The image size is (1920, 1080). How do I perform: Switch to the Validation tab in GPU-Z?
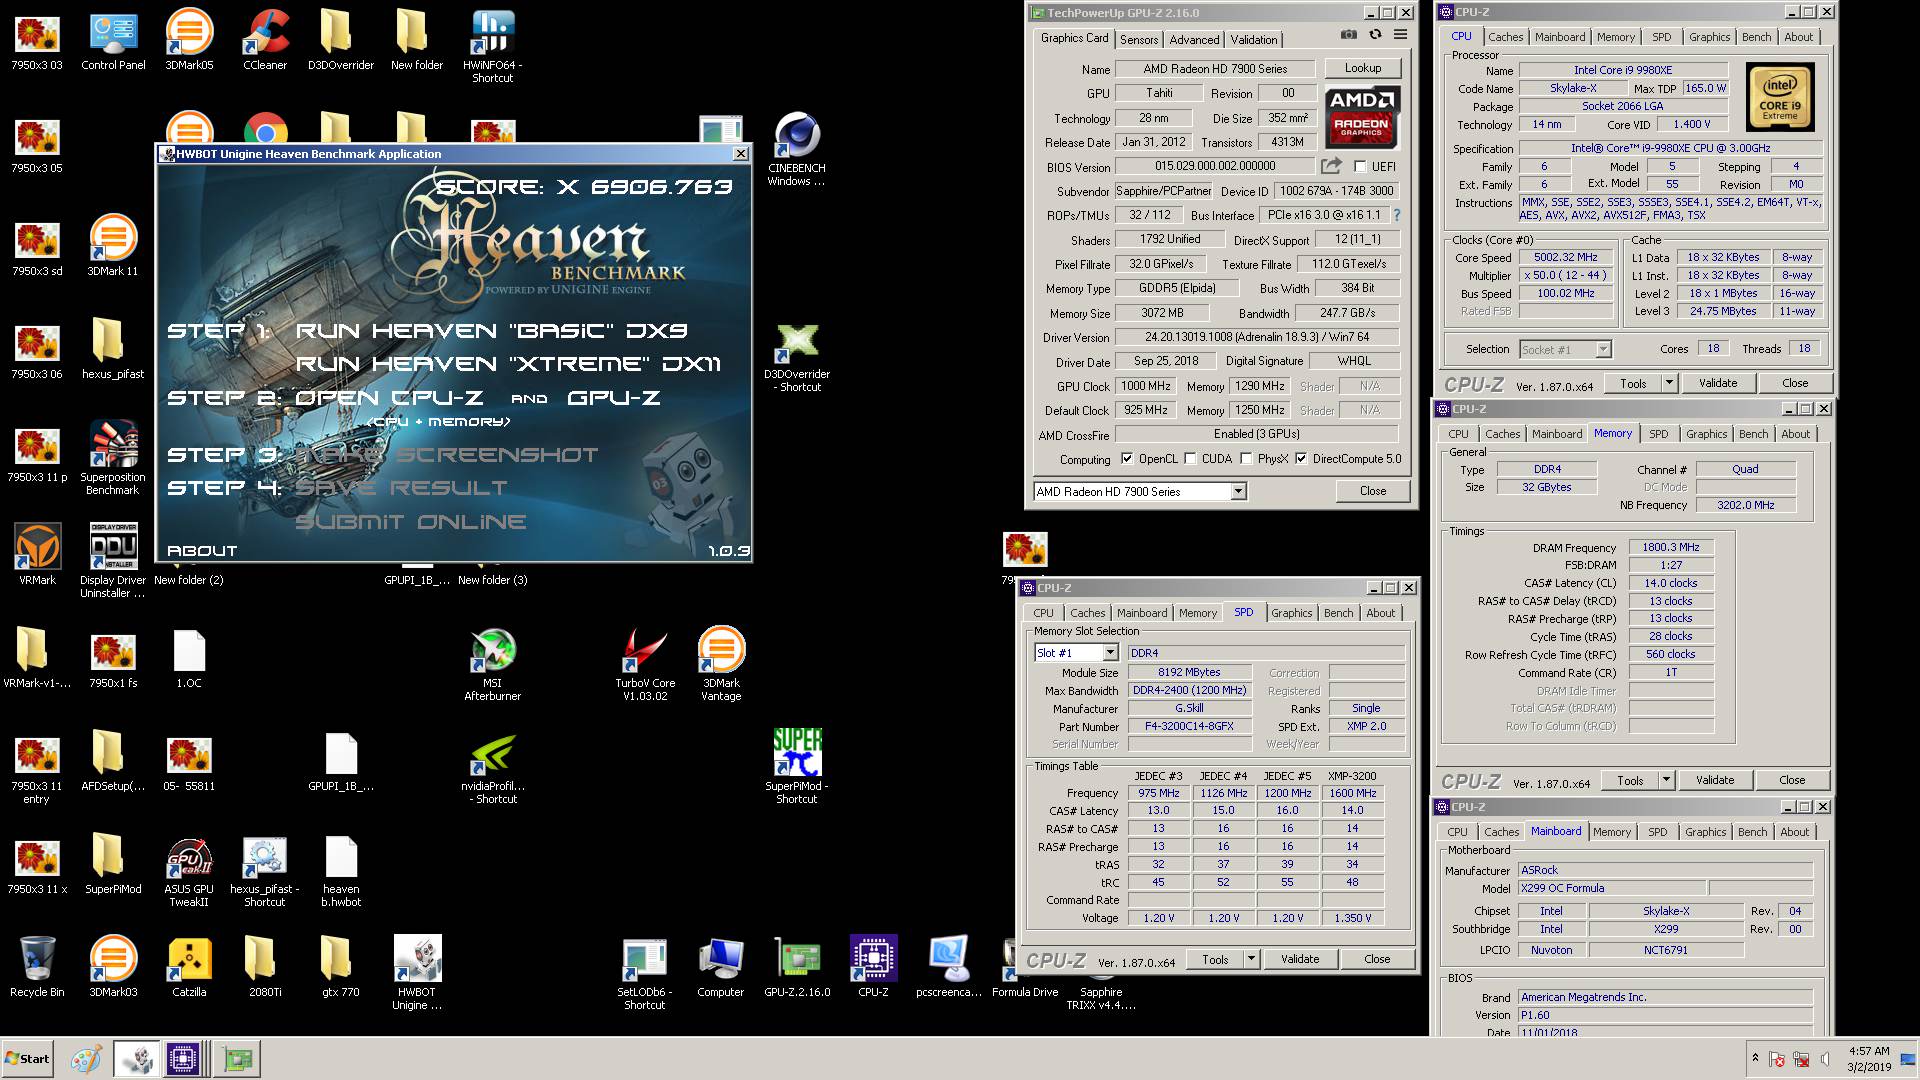pos(1254,39)
